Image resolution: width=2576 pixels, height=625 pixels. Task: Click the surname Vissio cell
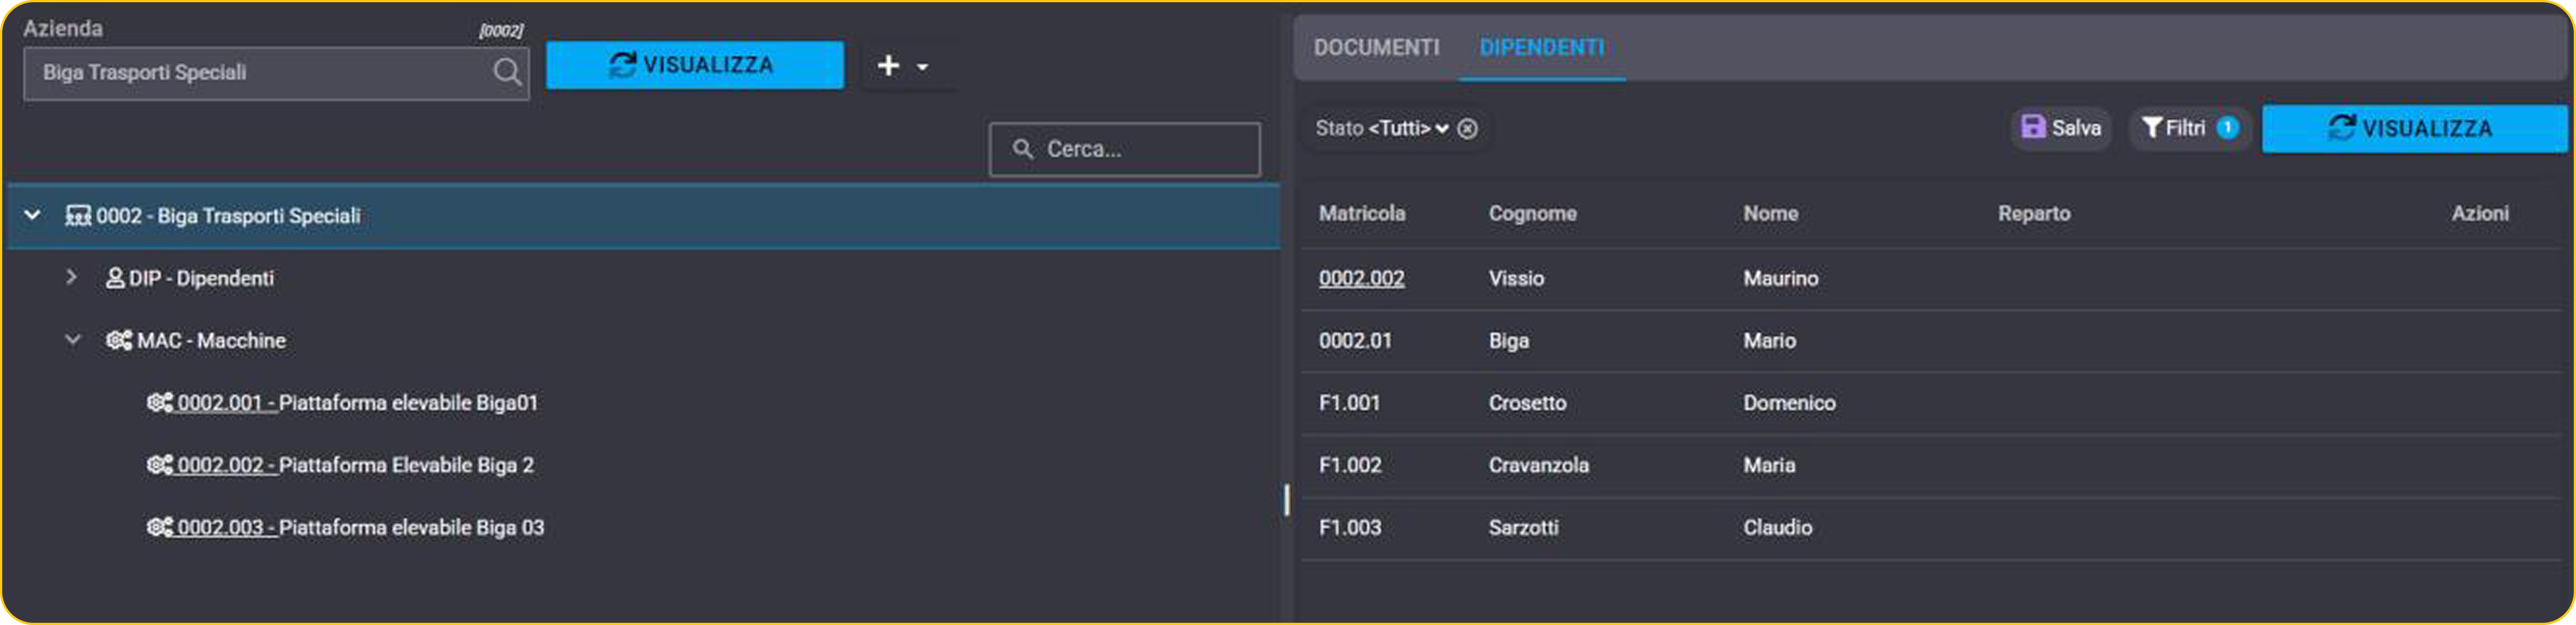tap(1516, 279)
